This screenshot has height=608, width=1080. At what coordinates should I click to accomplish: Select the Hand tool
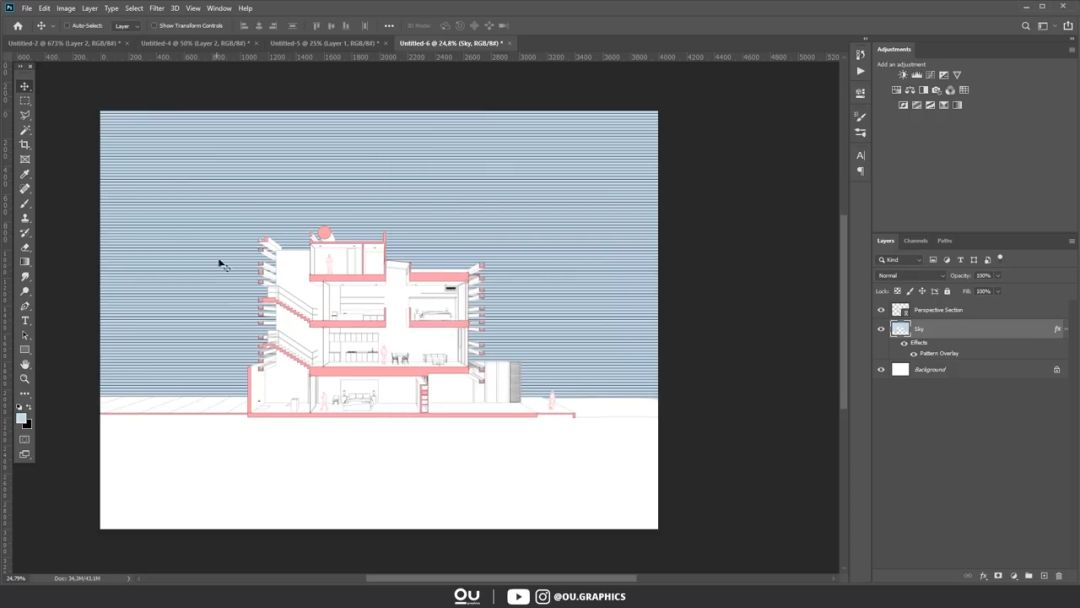pos(25,364)
